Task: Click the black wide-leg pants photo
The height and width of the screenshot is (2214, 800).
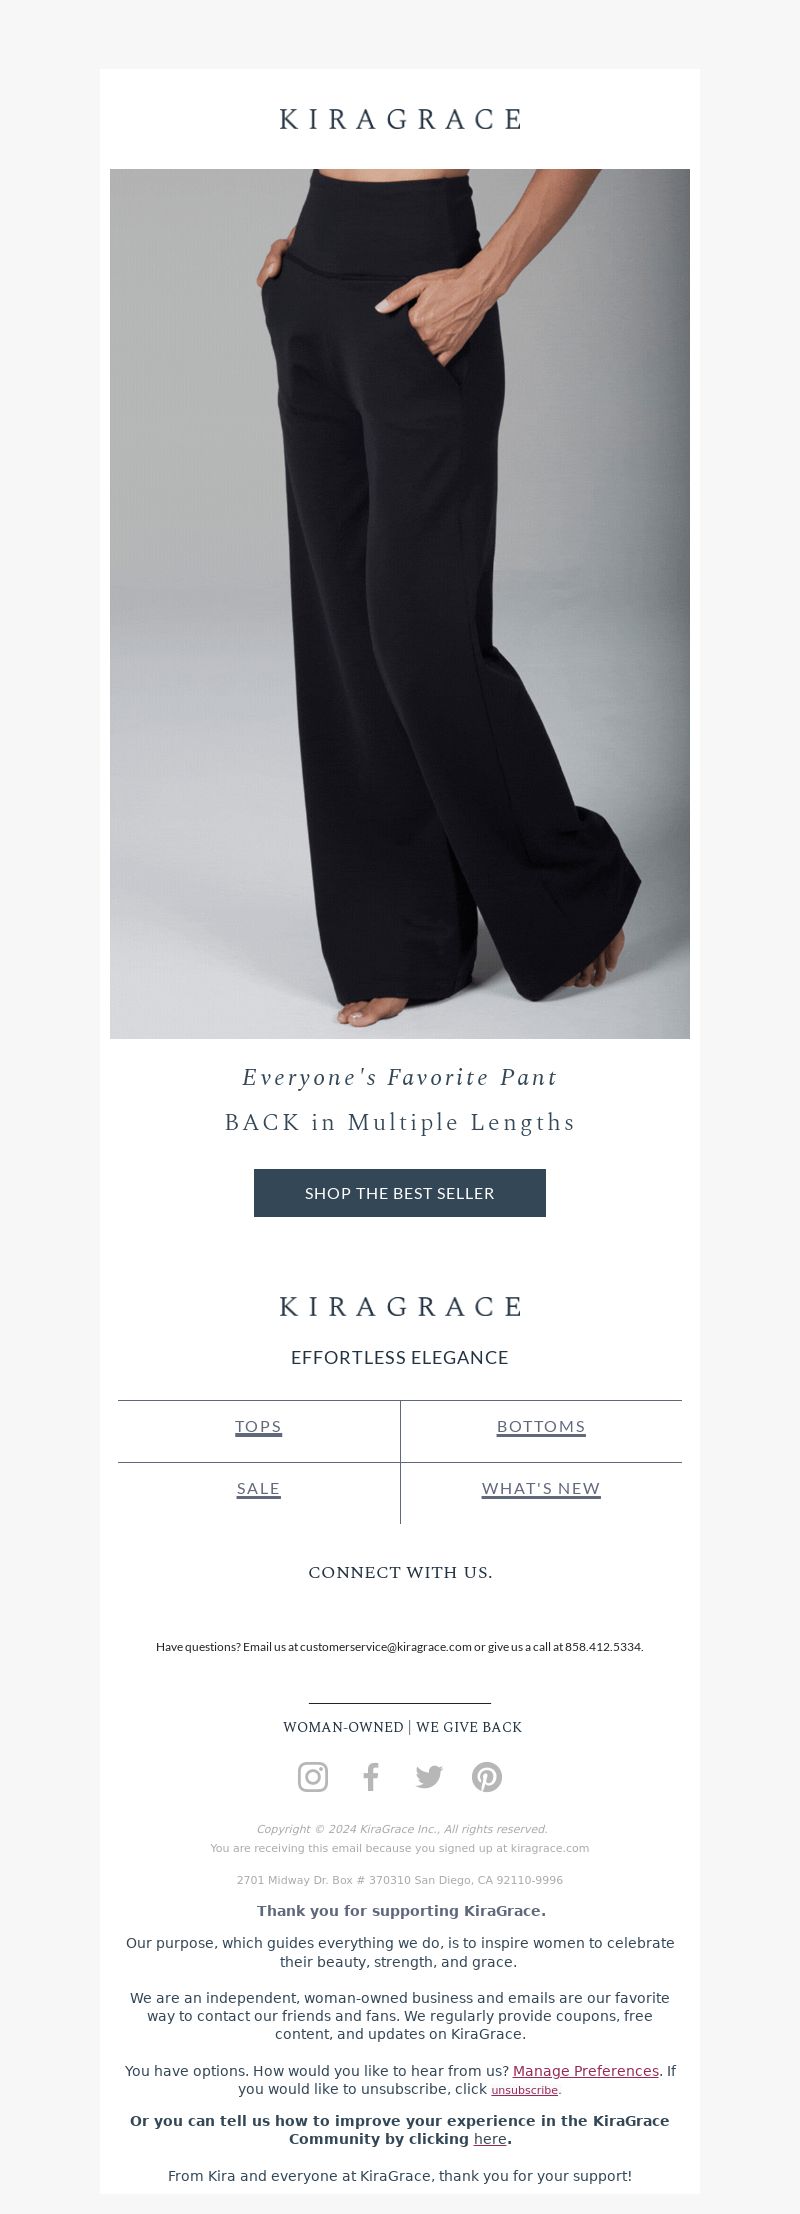Action: [400, 604]
